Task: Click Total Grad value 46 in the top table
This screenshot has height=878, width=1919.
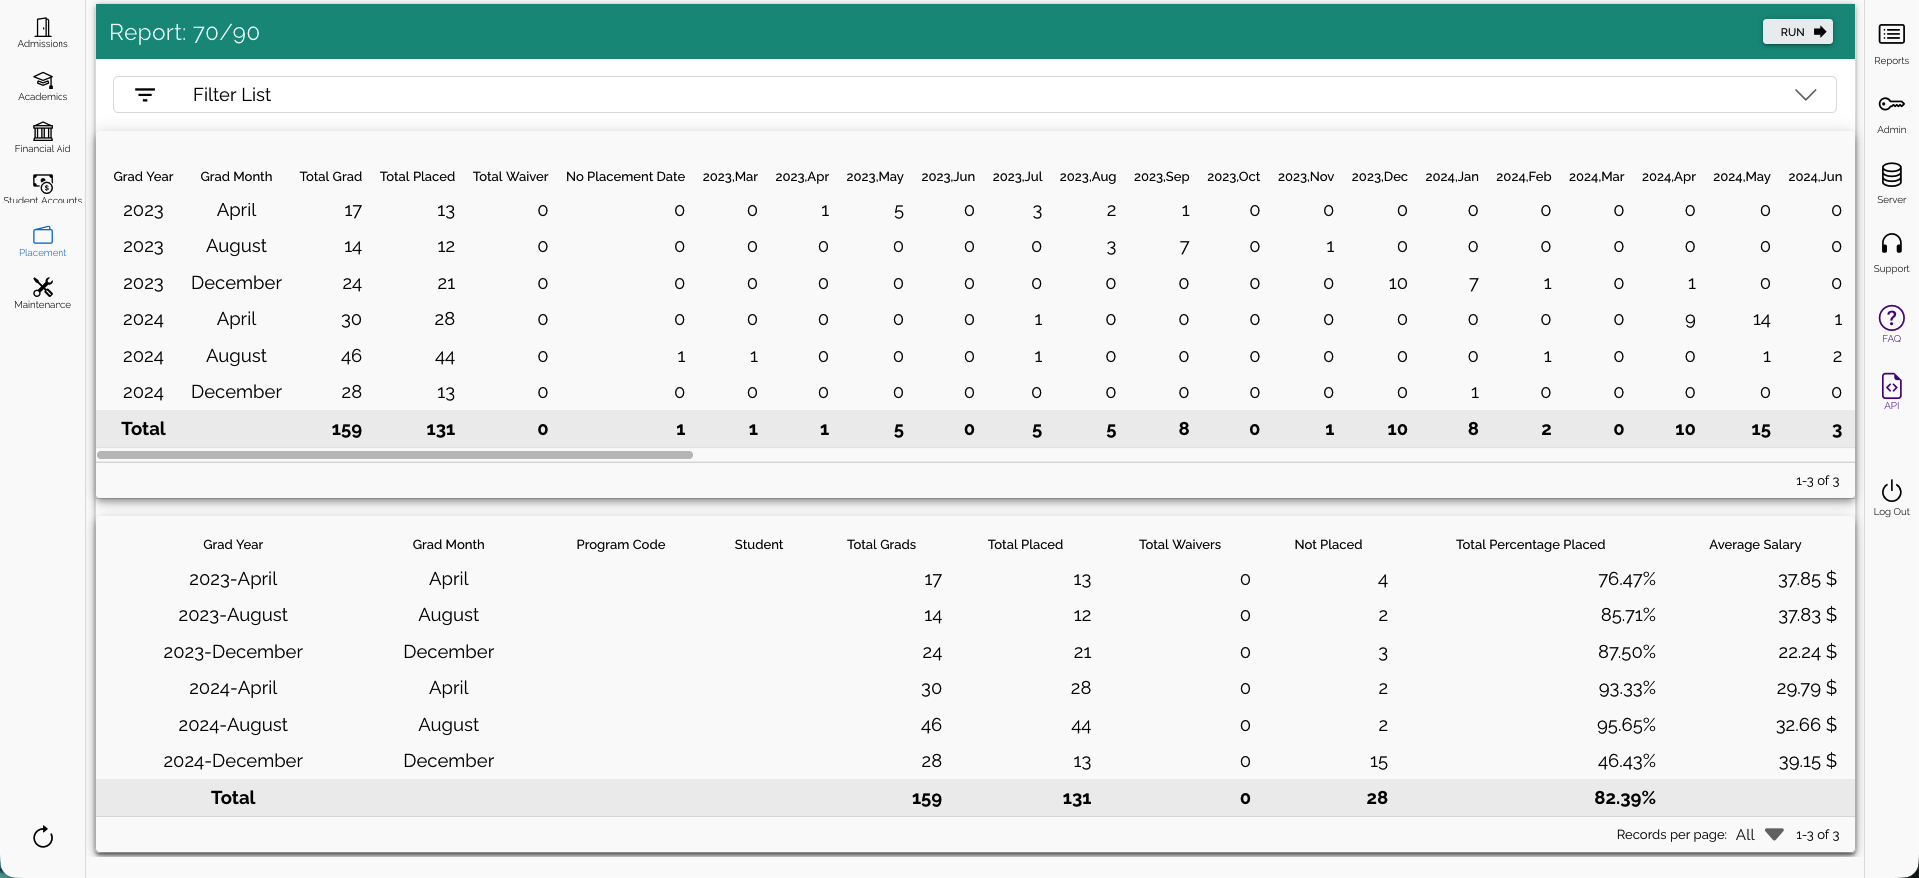Action: click(x=351, y=356)
